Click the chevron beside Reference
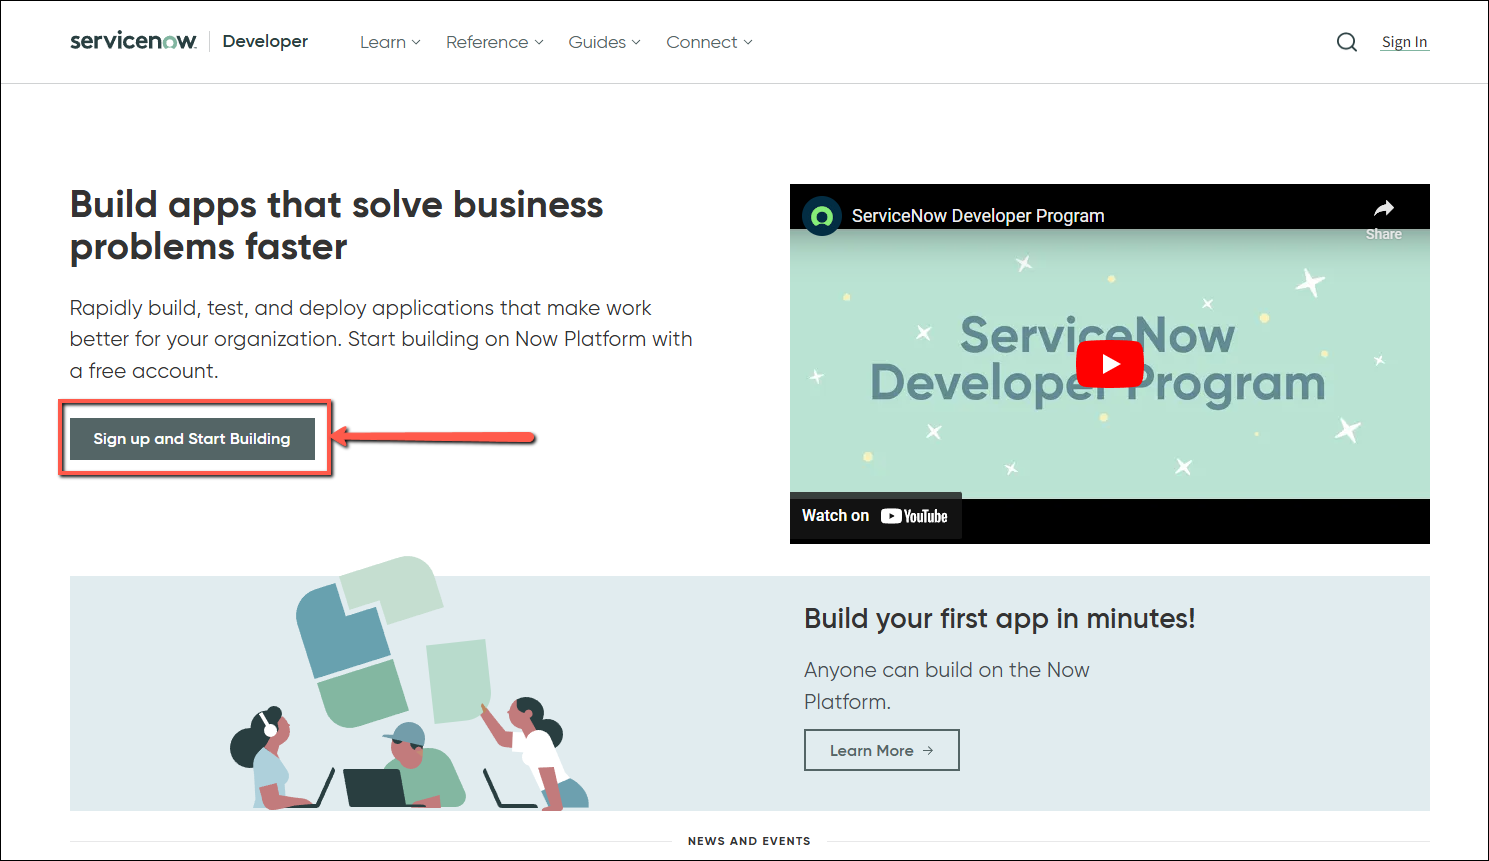The width and height of the screenshot is (1489, 861). (x=539, y=43)
